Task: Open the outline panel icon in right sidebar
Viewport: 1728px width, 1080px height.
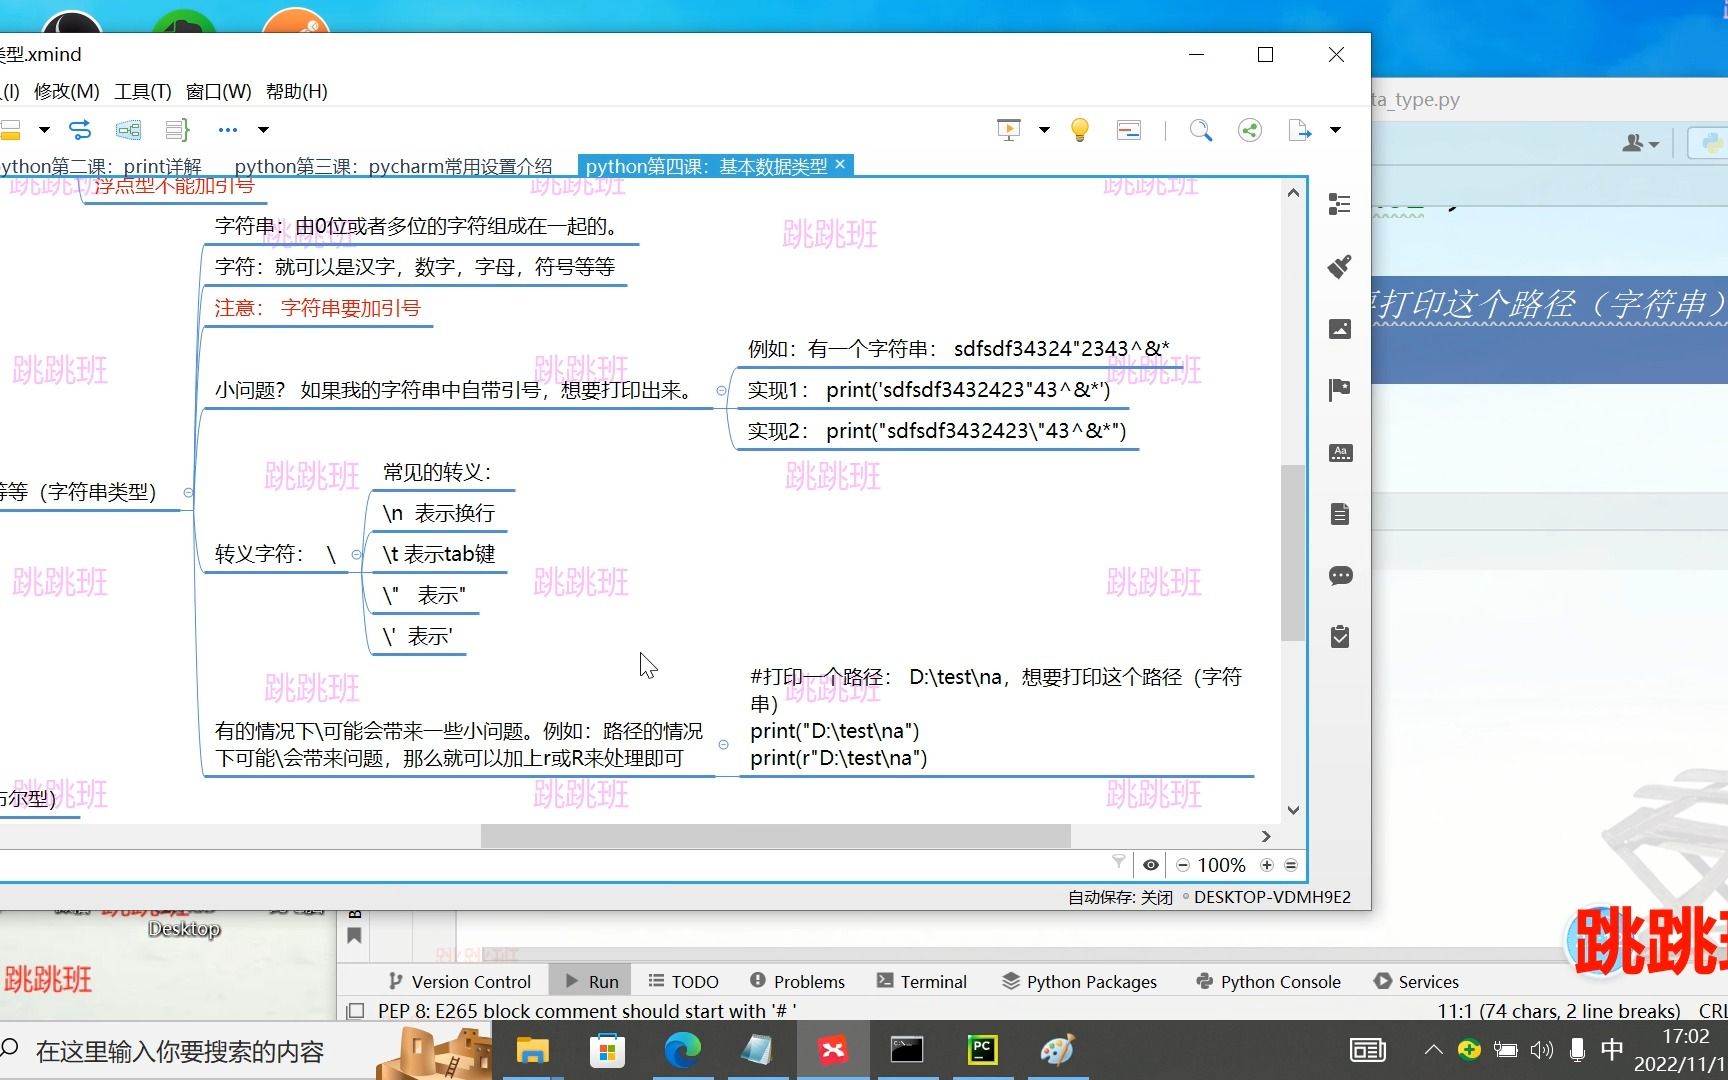Action: [x=1340, y=204]
